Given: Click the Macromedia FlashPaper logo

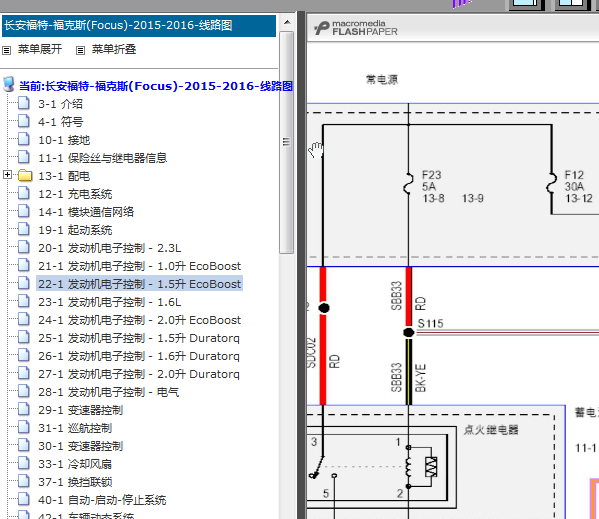Looking at the screenshot, I should coord(356,28).
